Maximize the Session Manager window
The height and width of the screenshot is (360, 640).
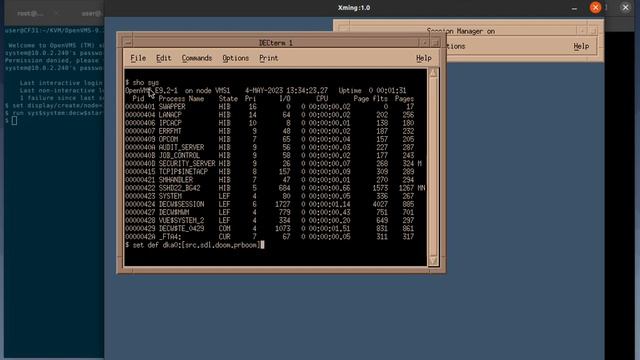point(592,31)
